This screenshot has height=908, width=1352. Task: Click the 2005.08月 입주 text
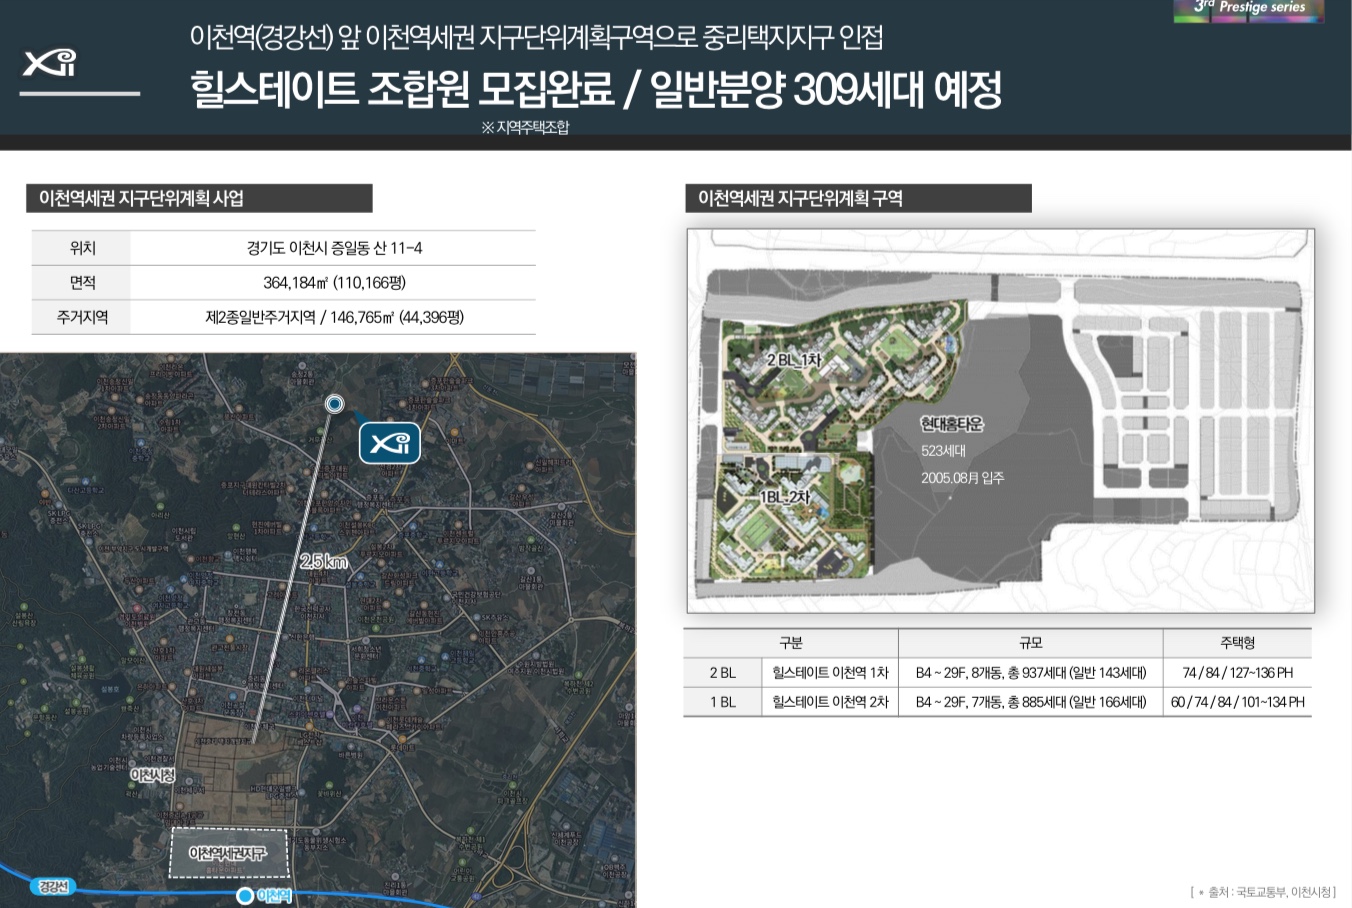click(x=962, y=478)
